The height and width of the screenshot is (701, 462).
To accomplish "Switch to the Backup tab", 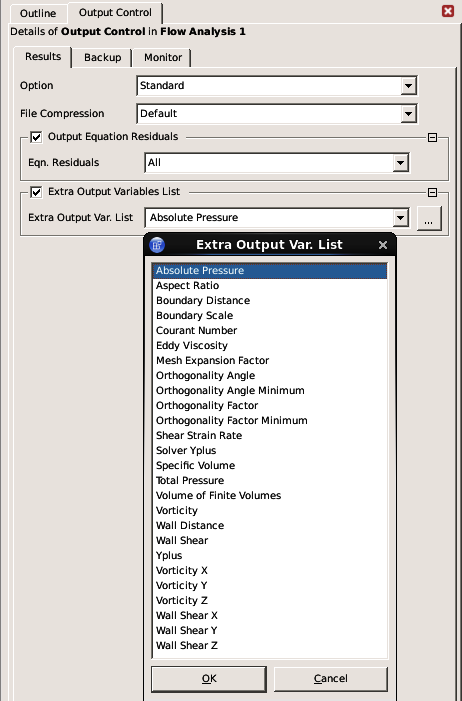I will coord(102,58).
